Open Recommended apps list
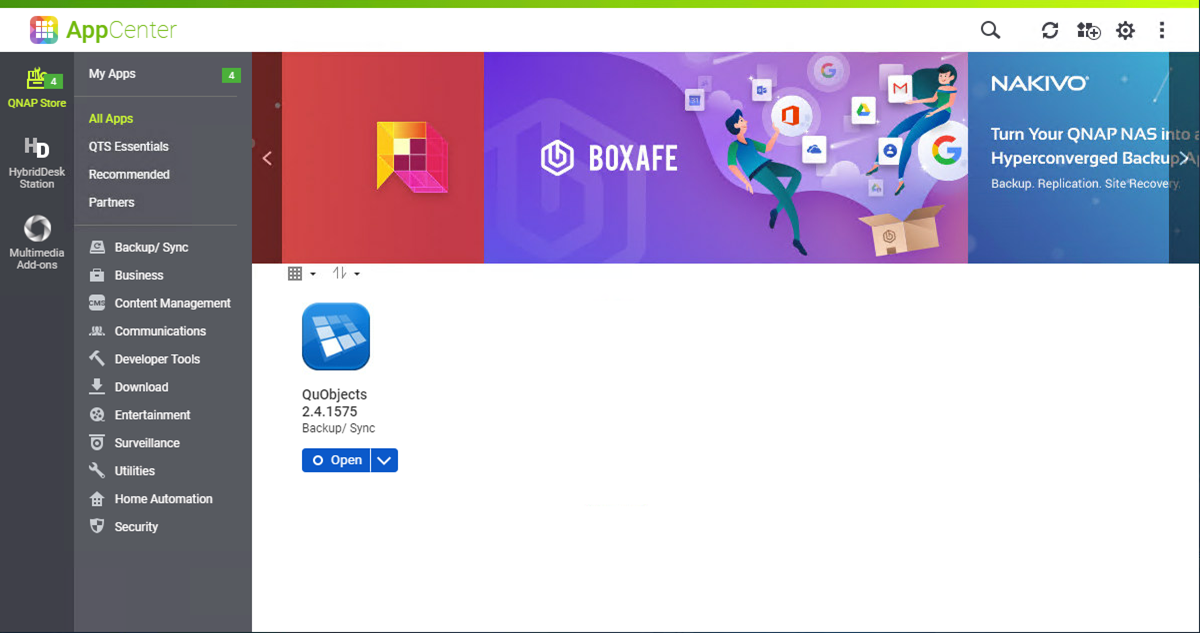1200x633 pixels. (129, 174)
